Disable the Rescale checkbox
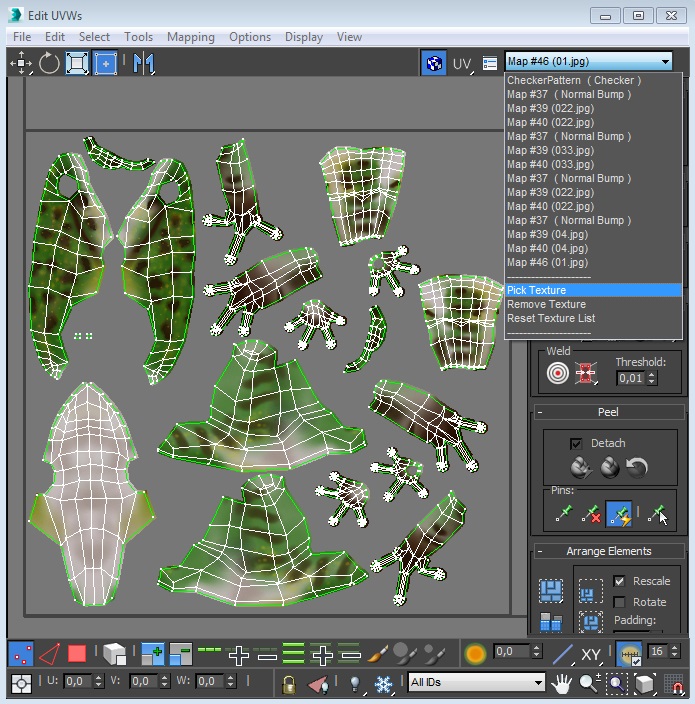 tap(619, 581)
